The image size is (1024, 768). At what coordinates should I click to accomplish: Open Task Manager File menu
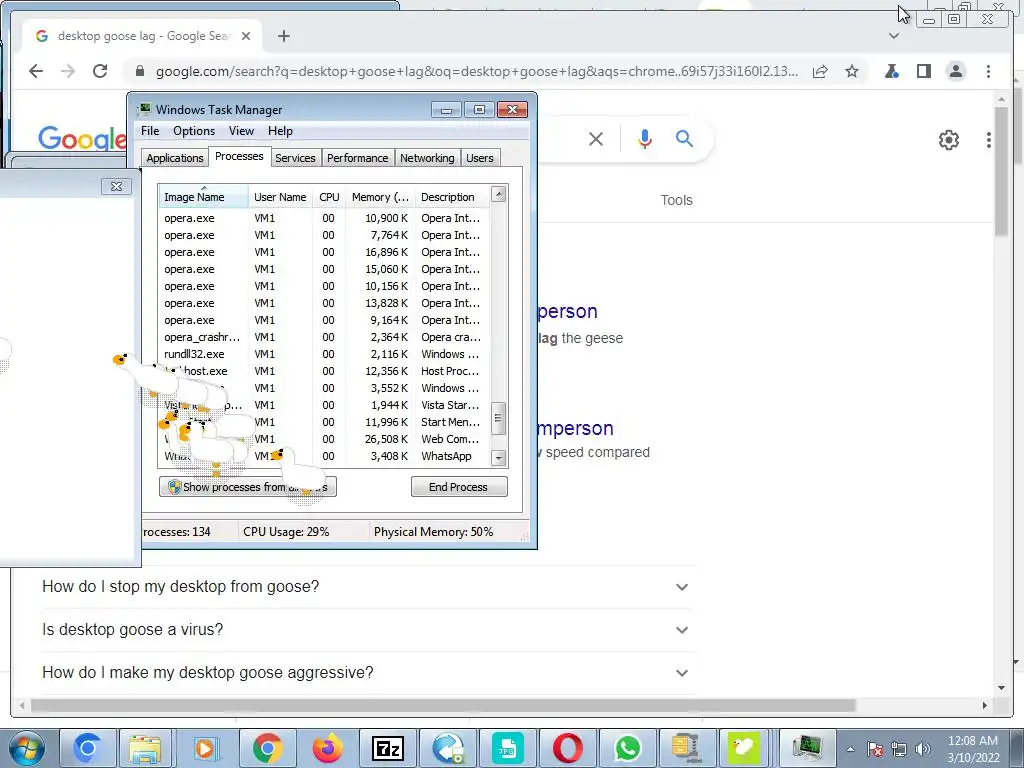(x=150, y=131)
